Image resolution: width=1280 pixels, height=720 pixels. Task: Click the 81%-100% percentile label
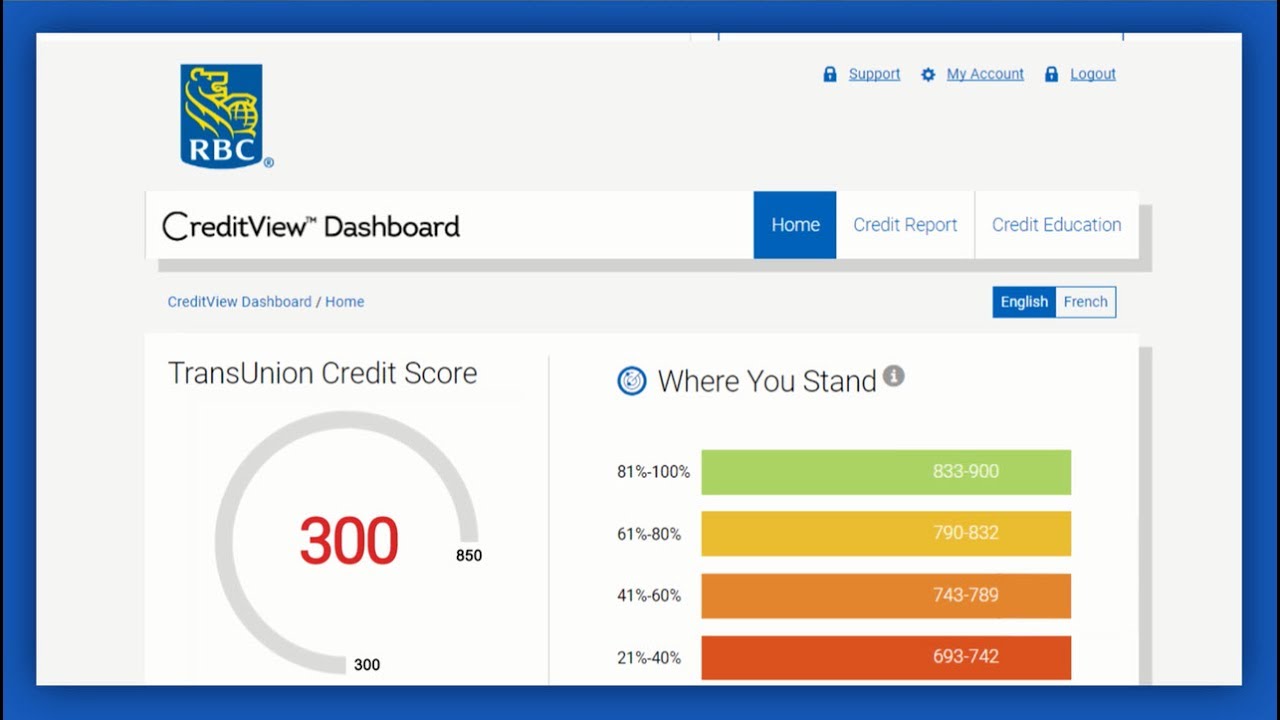click(653, 472)
